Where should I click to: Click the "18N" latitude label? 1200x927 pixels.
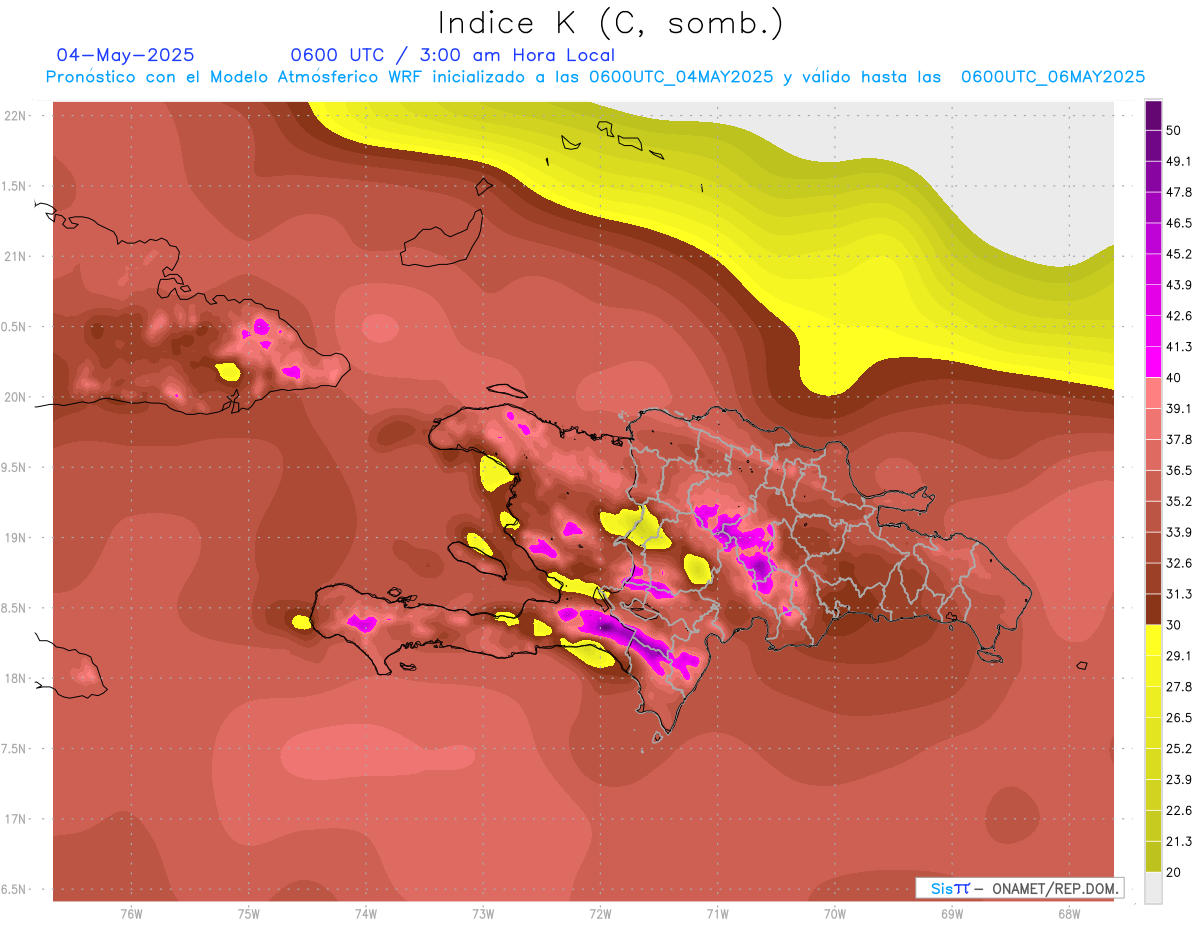[15, 679]
